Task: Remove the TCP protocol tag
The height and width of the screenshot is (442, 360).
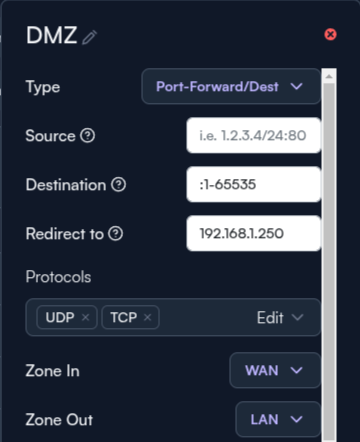Action: coord(147,317)
